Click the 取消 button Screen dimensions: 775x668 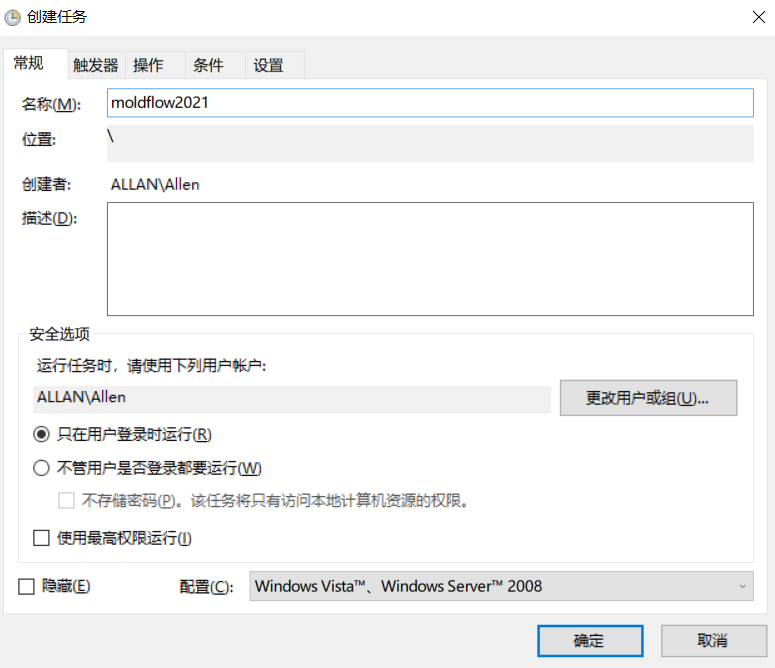click(x=714, y=641)
